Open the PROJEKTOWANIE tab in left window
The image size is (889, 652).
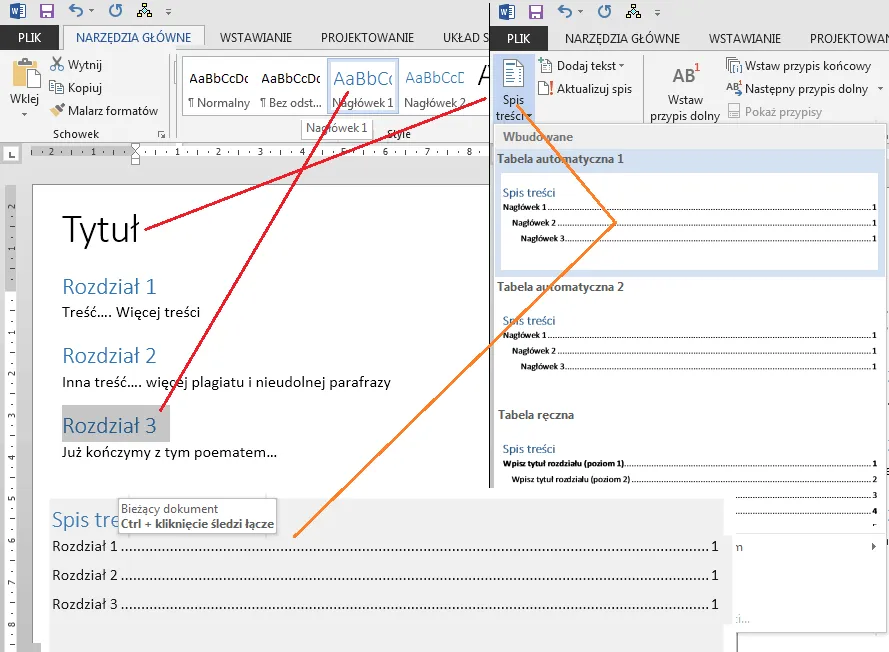pos(368,38)
